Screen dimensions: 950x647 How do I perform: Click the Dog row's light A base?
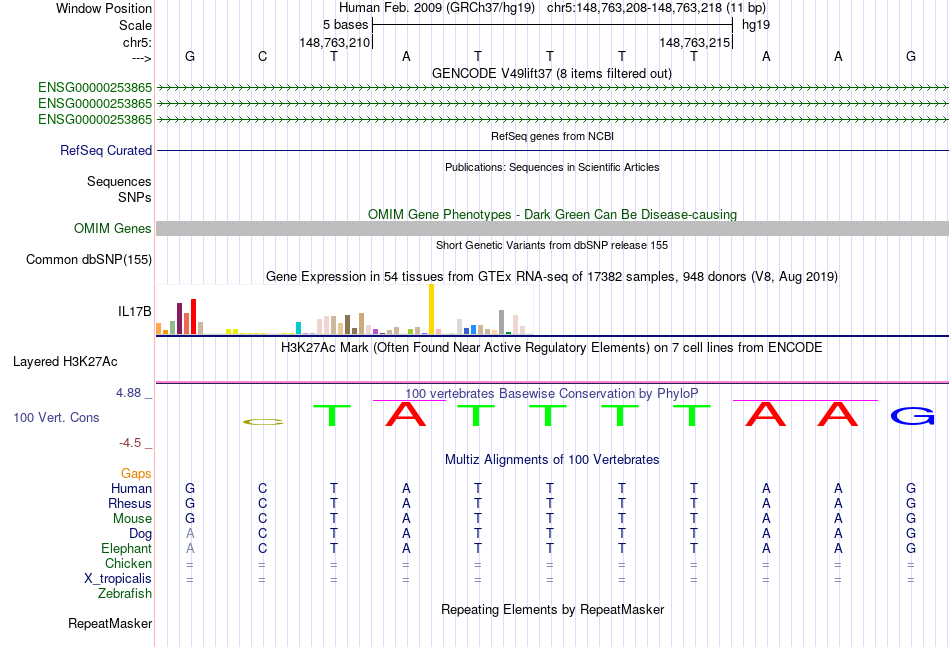click(x=190, y=534)
